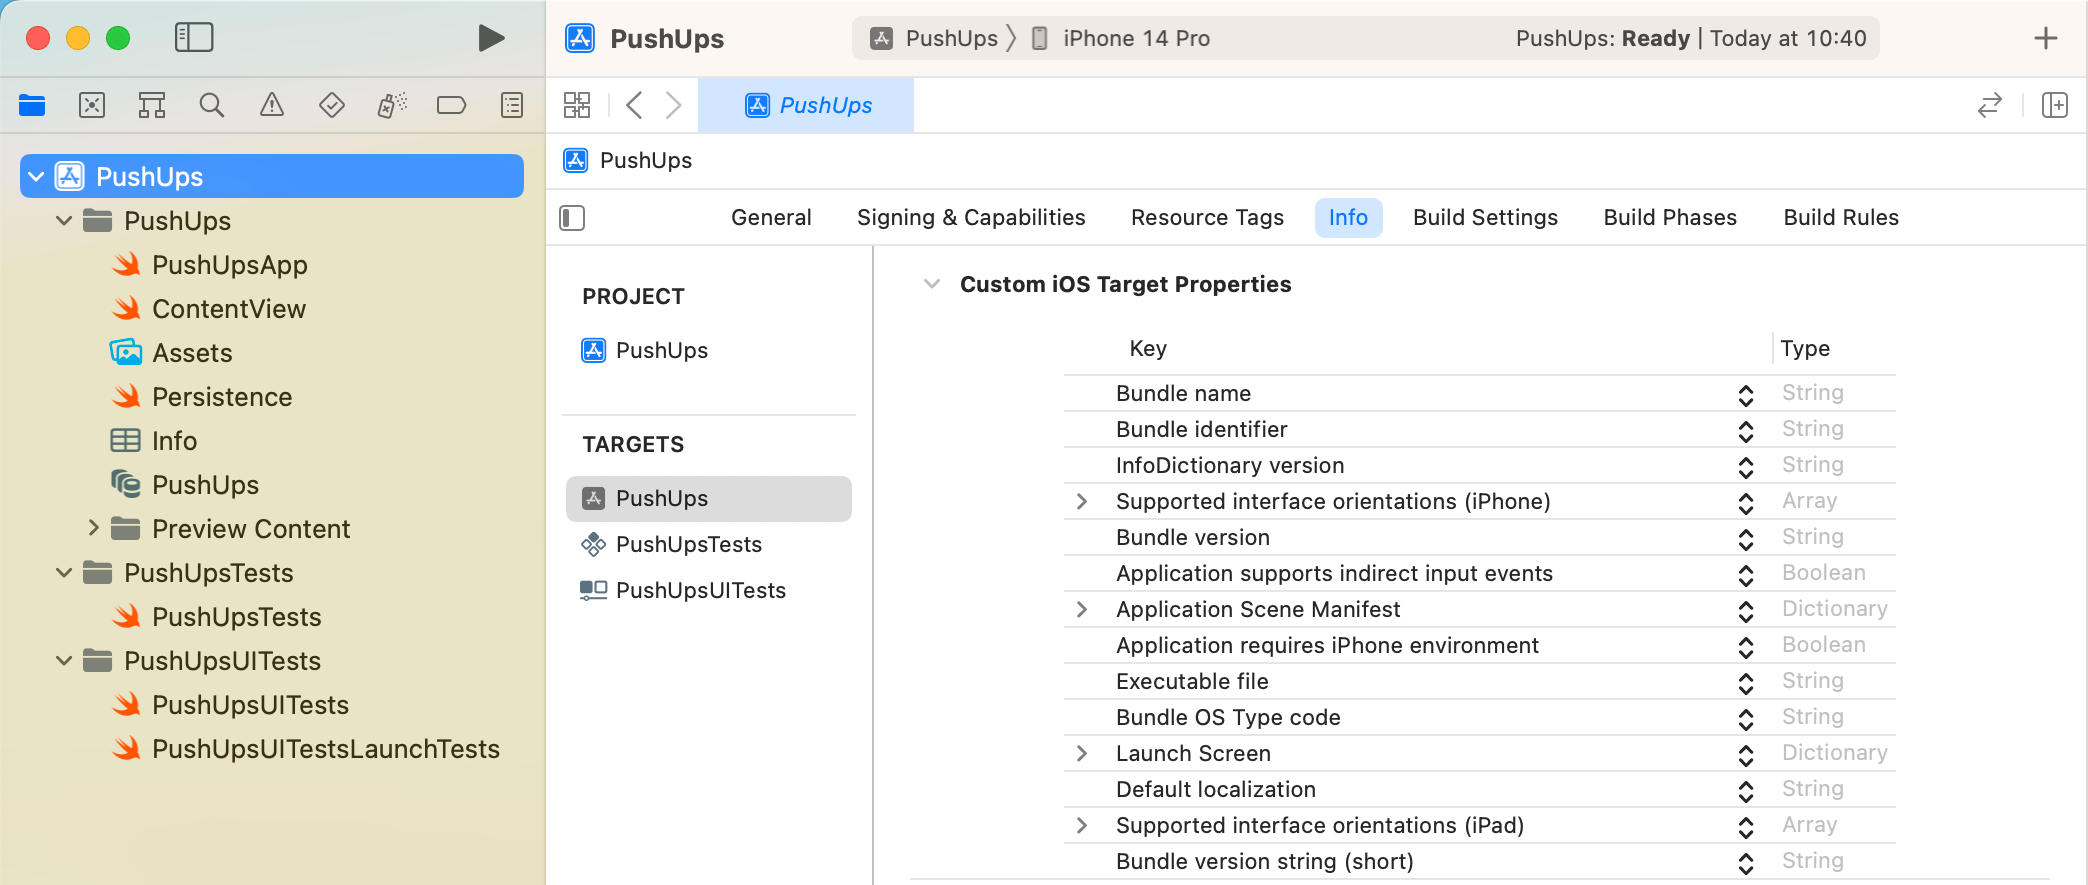Click the related items grid icon
2088x885 pixels.
pyautogui.click(x=577, y=105)
